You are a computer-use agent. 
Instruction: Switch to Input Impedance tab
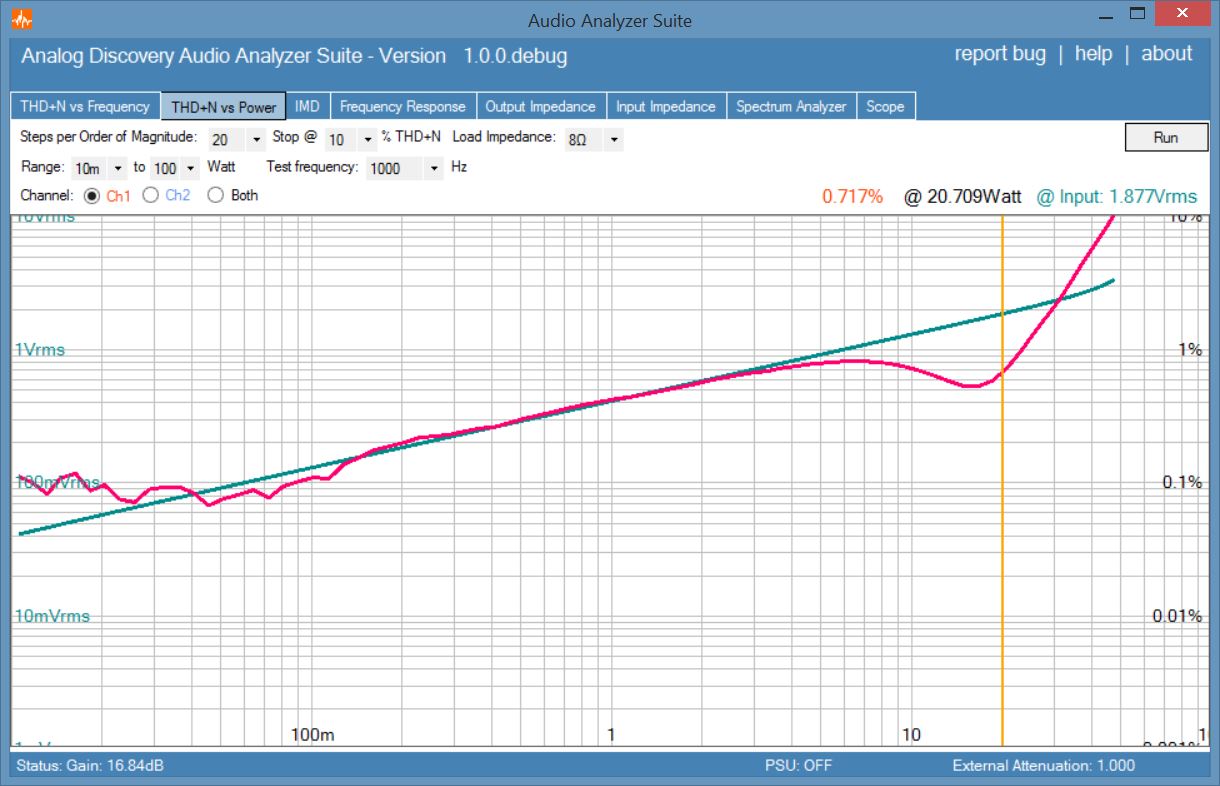(666, 107)
